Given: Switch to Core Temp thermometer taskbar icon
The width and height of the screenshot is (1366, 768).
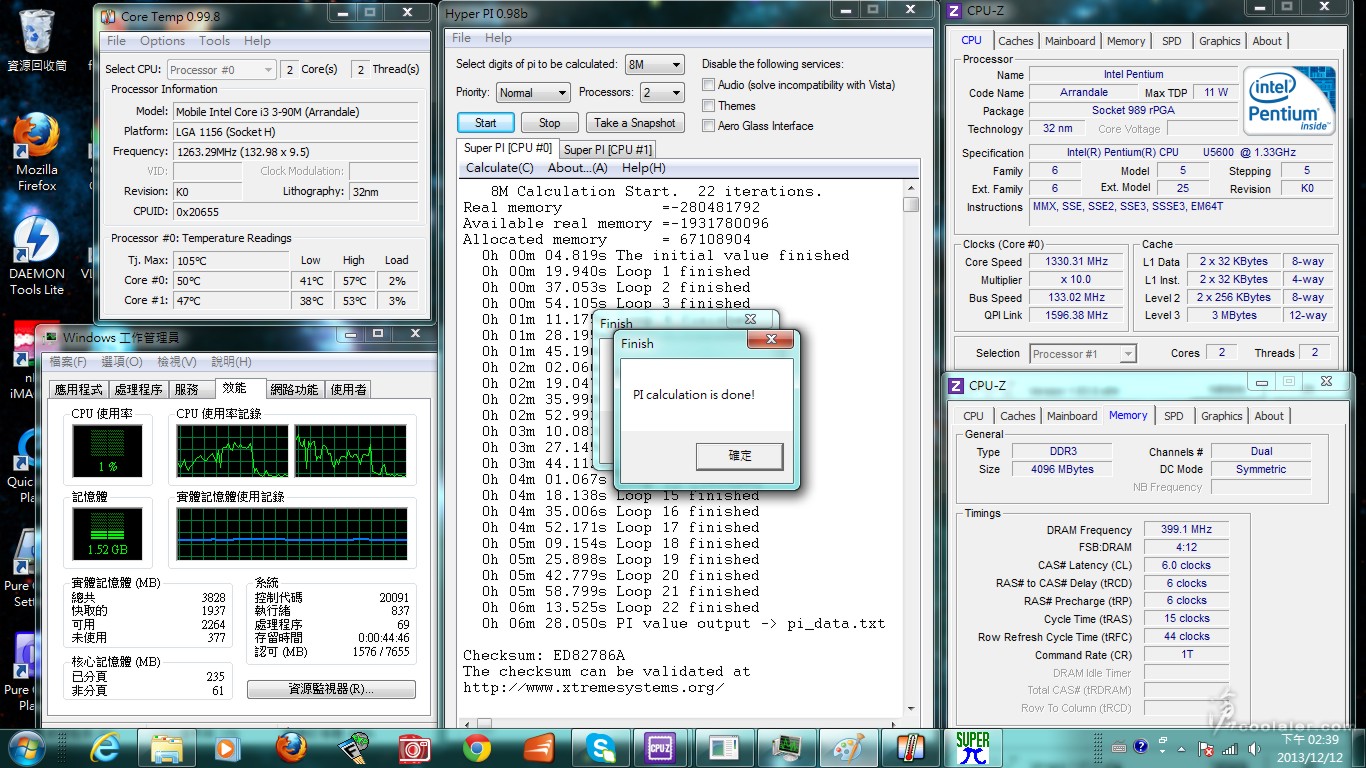Looking at the screenshot, I should 910,747.
